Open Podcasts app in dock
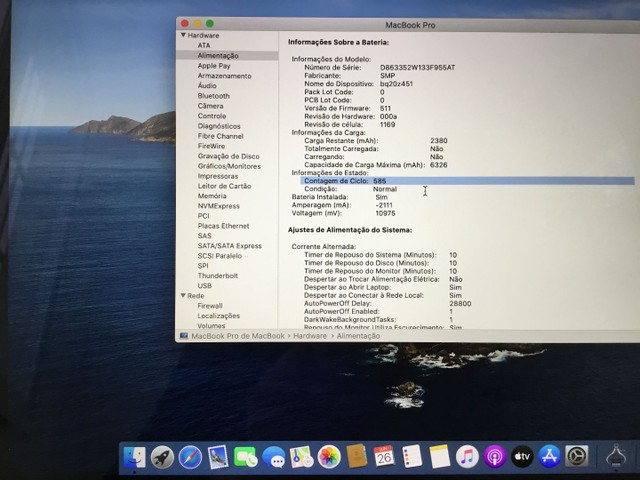Screen dimensions: 640x480 click(x=495, y=456)
